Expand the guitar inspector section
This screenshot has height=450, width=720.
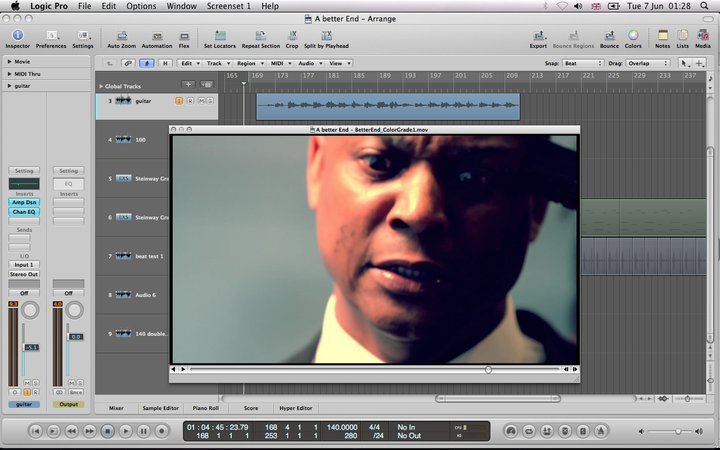pos(9,86)
